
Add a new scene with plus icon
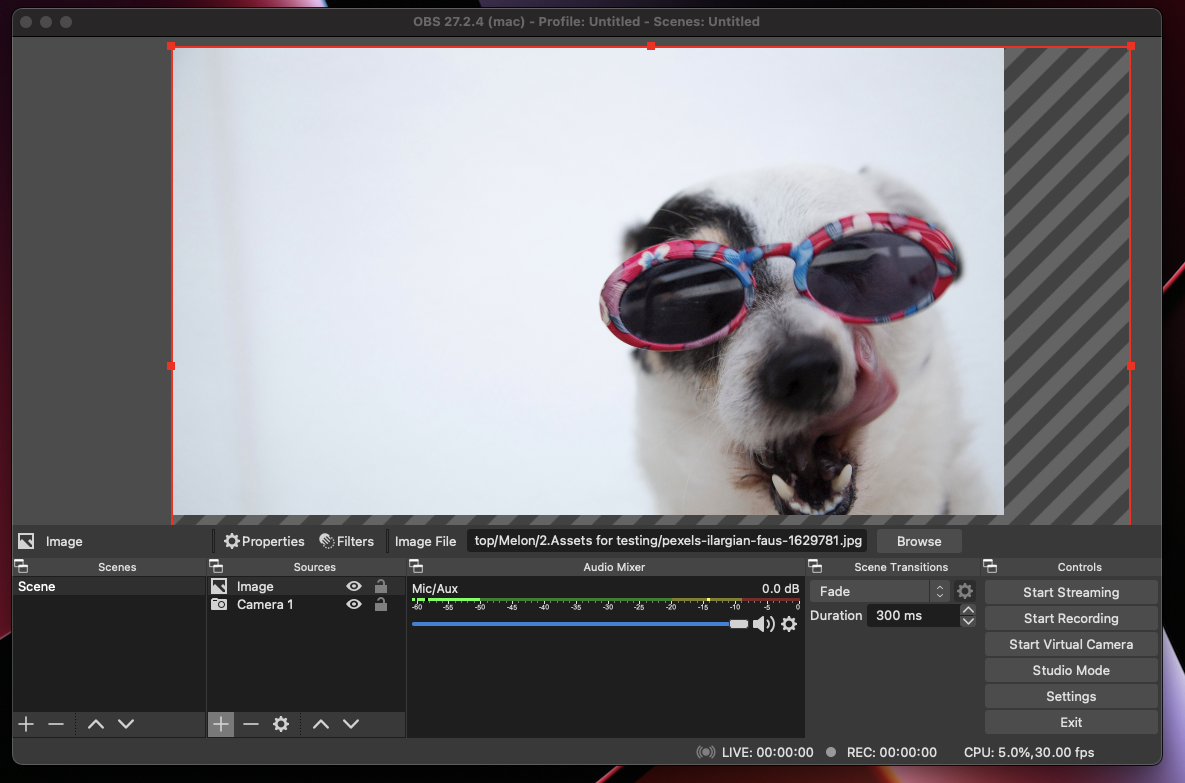click(26, 724)
